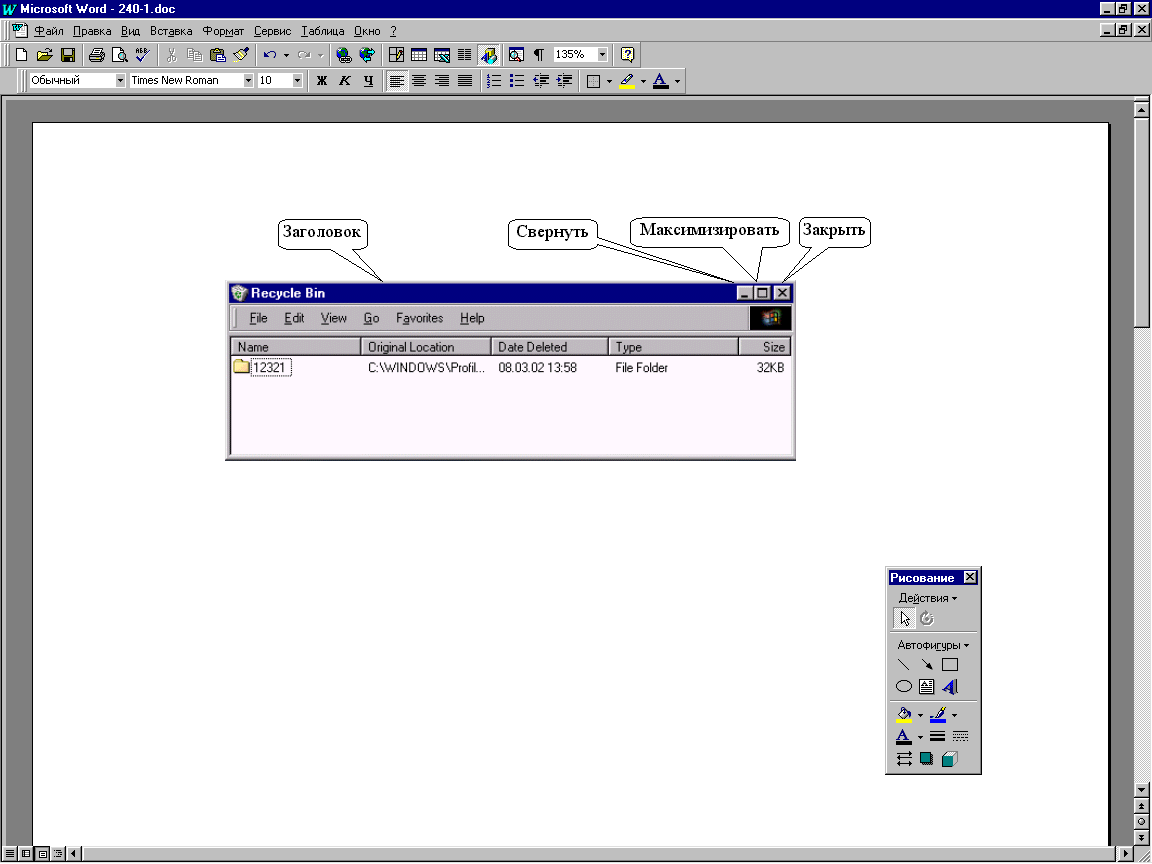Viewport: 1152px width, 864px height.
Task: Insert a bulleted list
Action: point(517,81)
